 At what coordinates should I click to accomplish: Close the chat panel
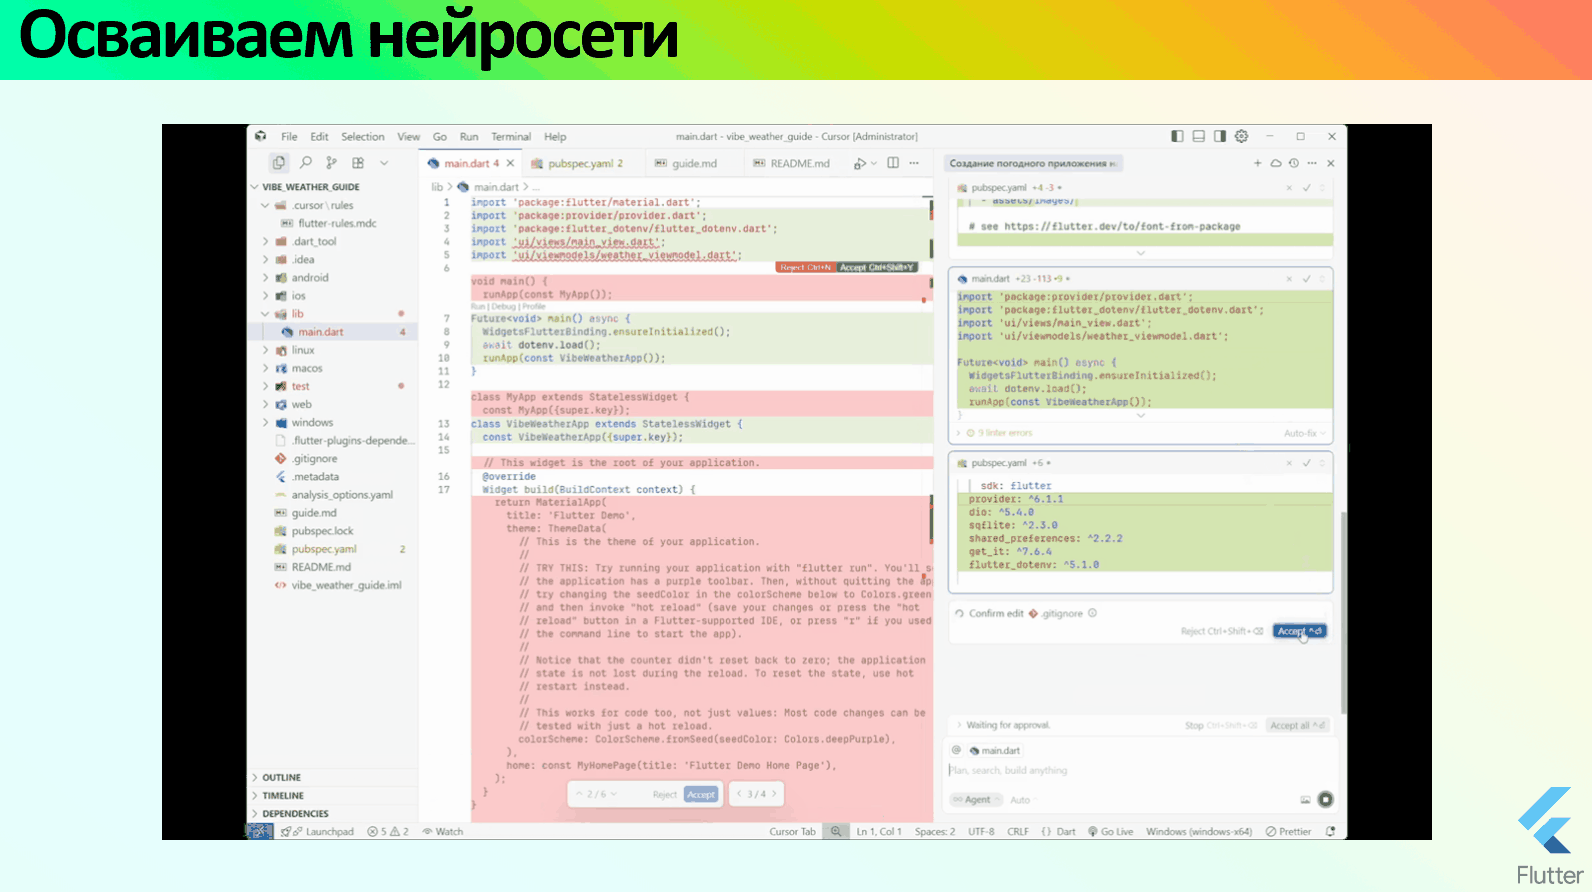(x=1330, y=163)
